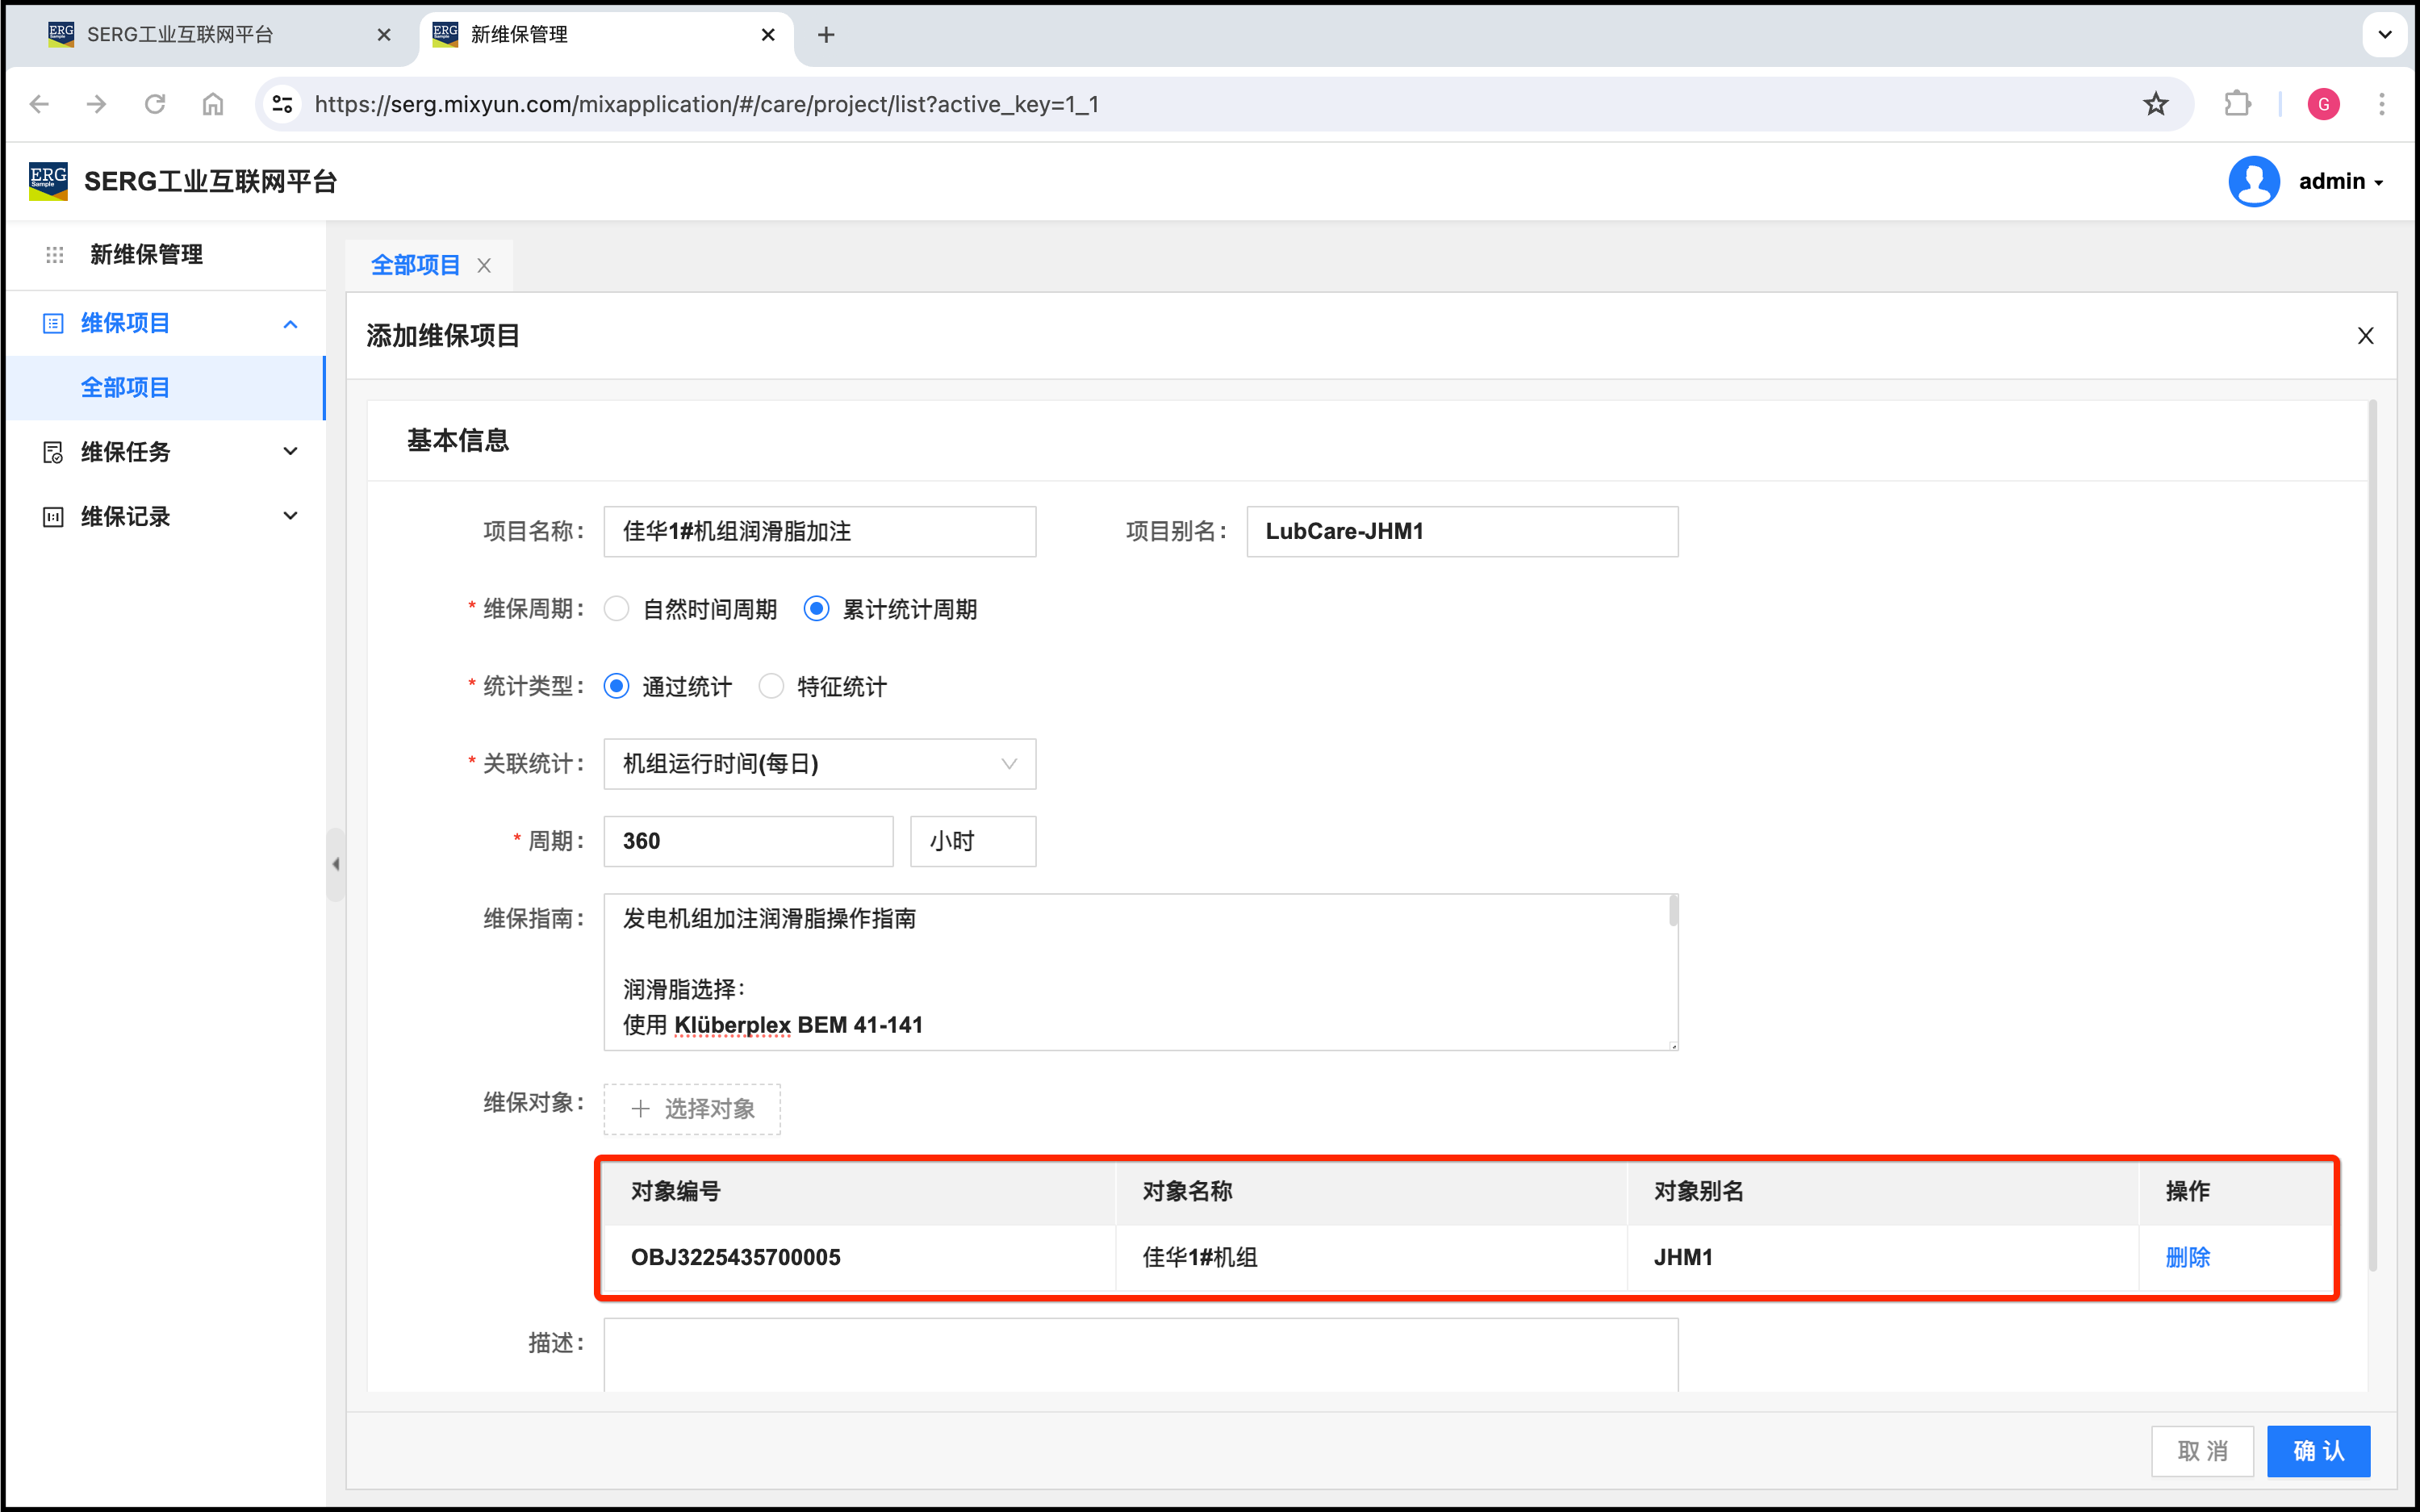The height and width of the screenshot is (1512, 2420).
Task: Choose the 累计统计周期 radio button
Action: (817, 609)
